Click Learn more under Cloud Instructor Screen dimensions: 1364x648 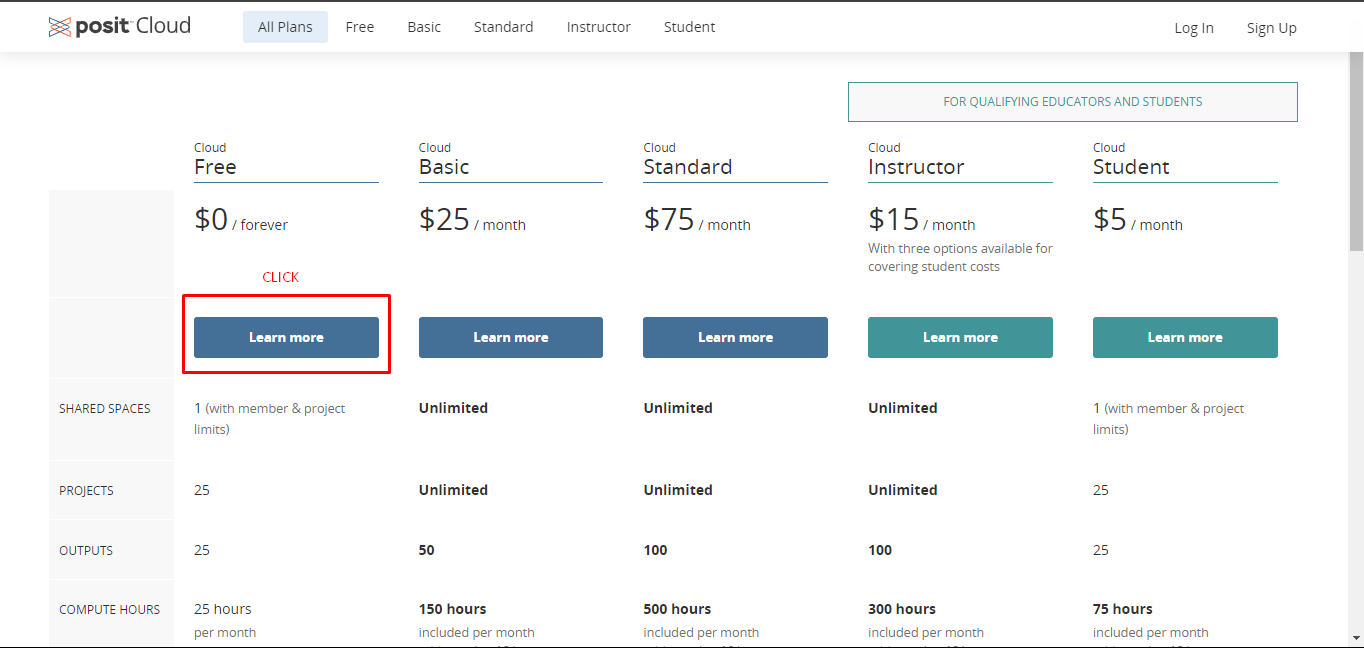960,337
